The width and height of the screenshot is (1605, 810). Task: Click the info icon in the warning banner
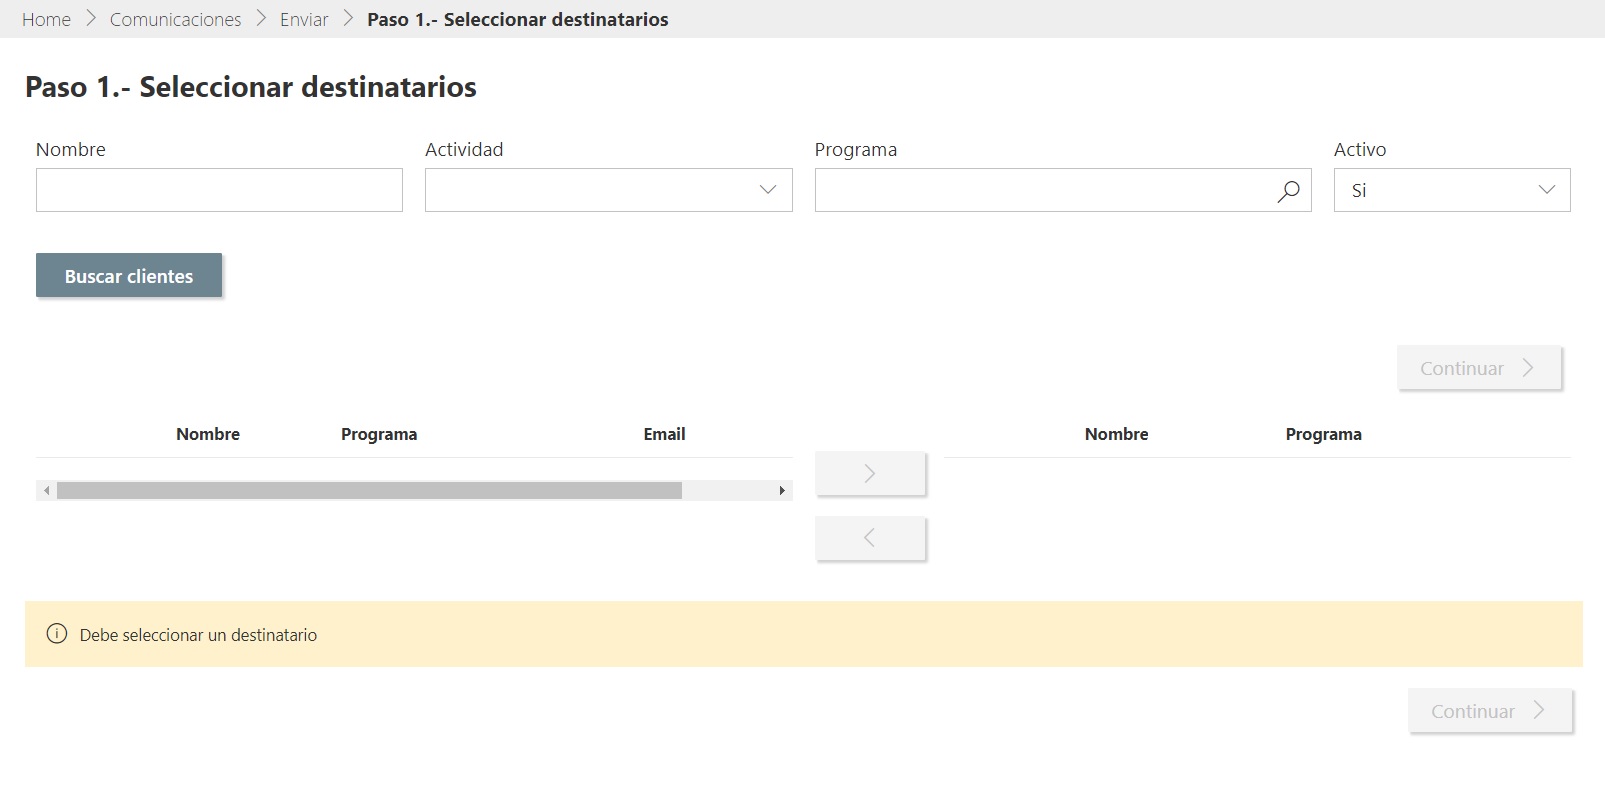point(57,634)
